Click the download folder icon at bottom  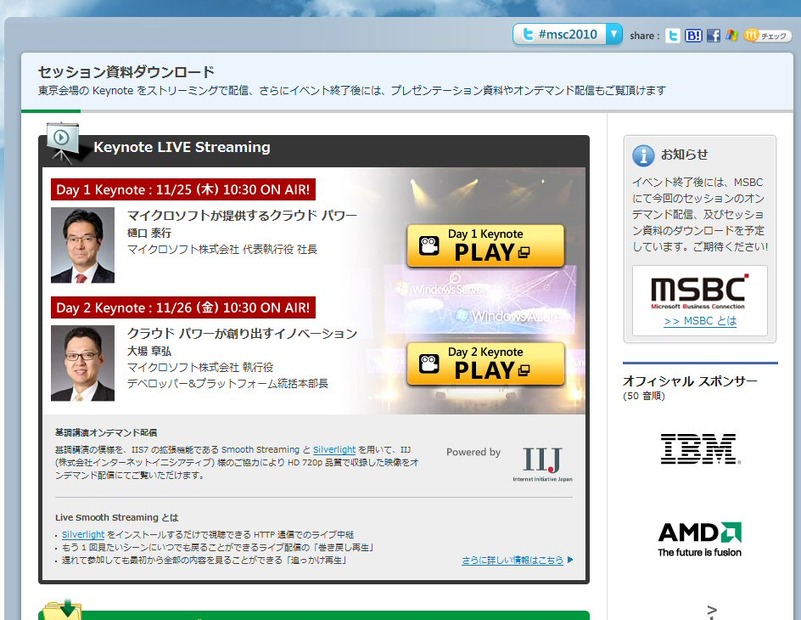click(62, 610)
